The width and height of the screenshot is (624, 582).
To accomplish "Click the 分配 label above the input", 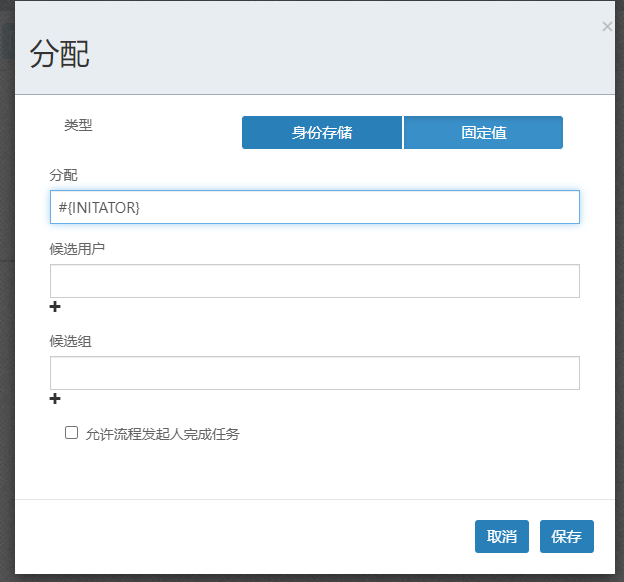I will click(x=63, y=175).
